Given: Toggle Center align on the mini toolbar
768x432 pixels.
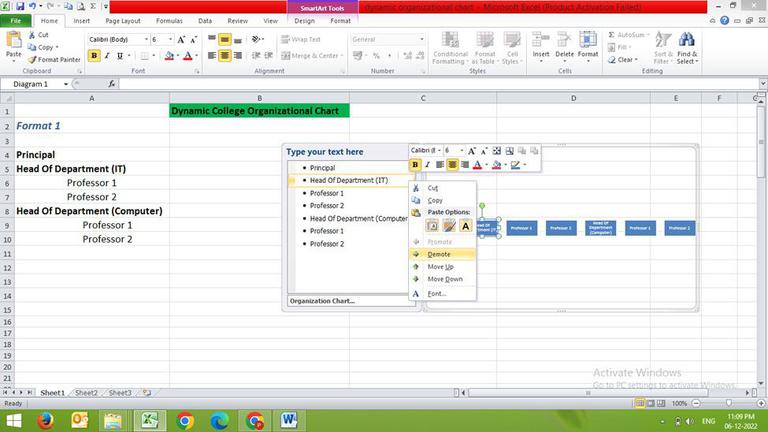Looking at the screenshot, I should coord(452,165).
